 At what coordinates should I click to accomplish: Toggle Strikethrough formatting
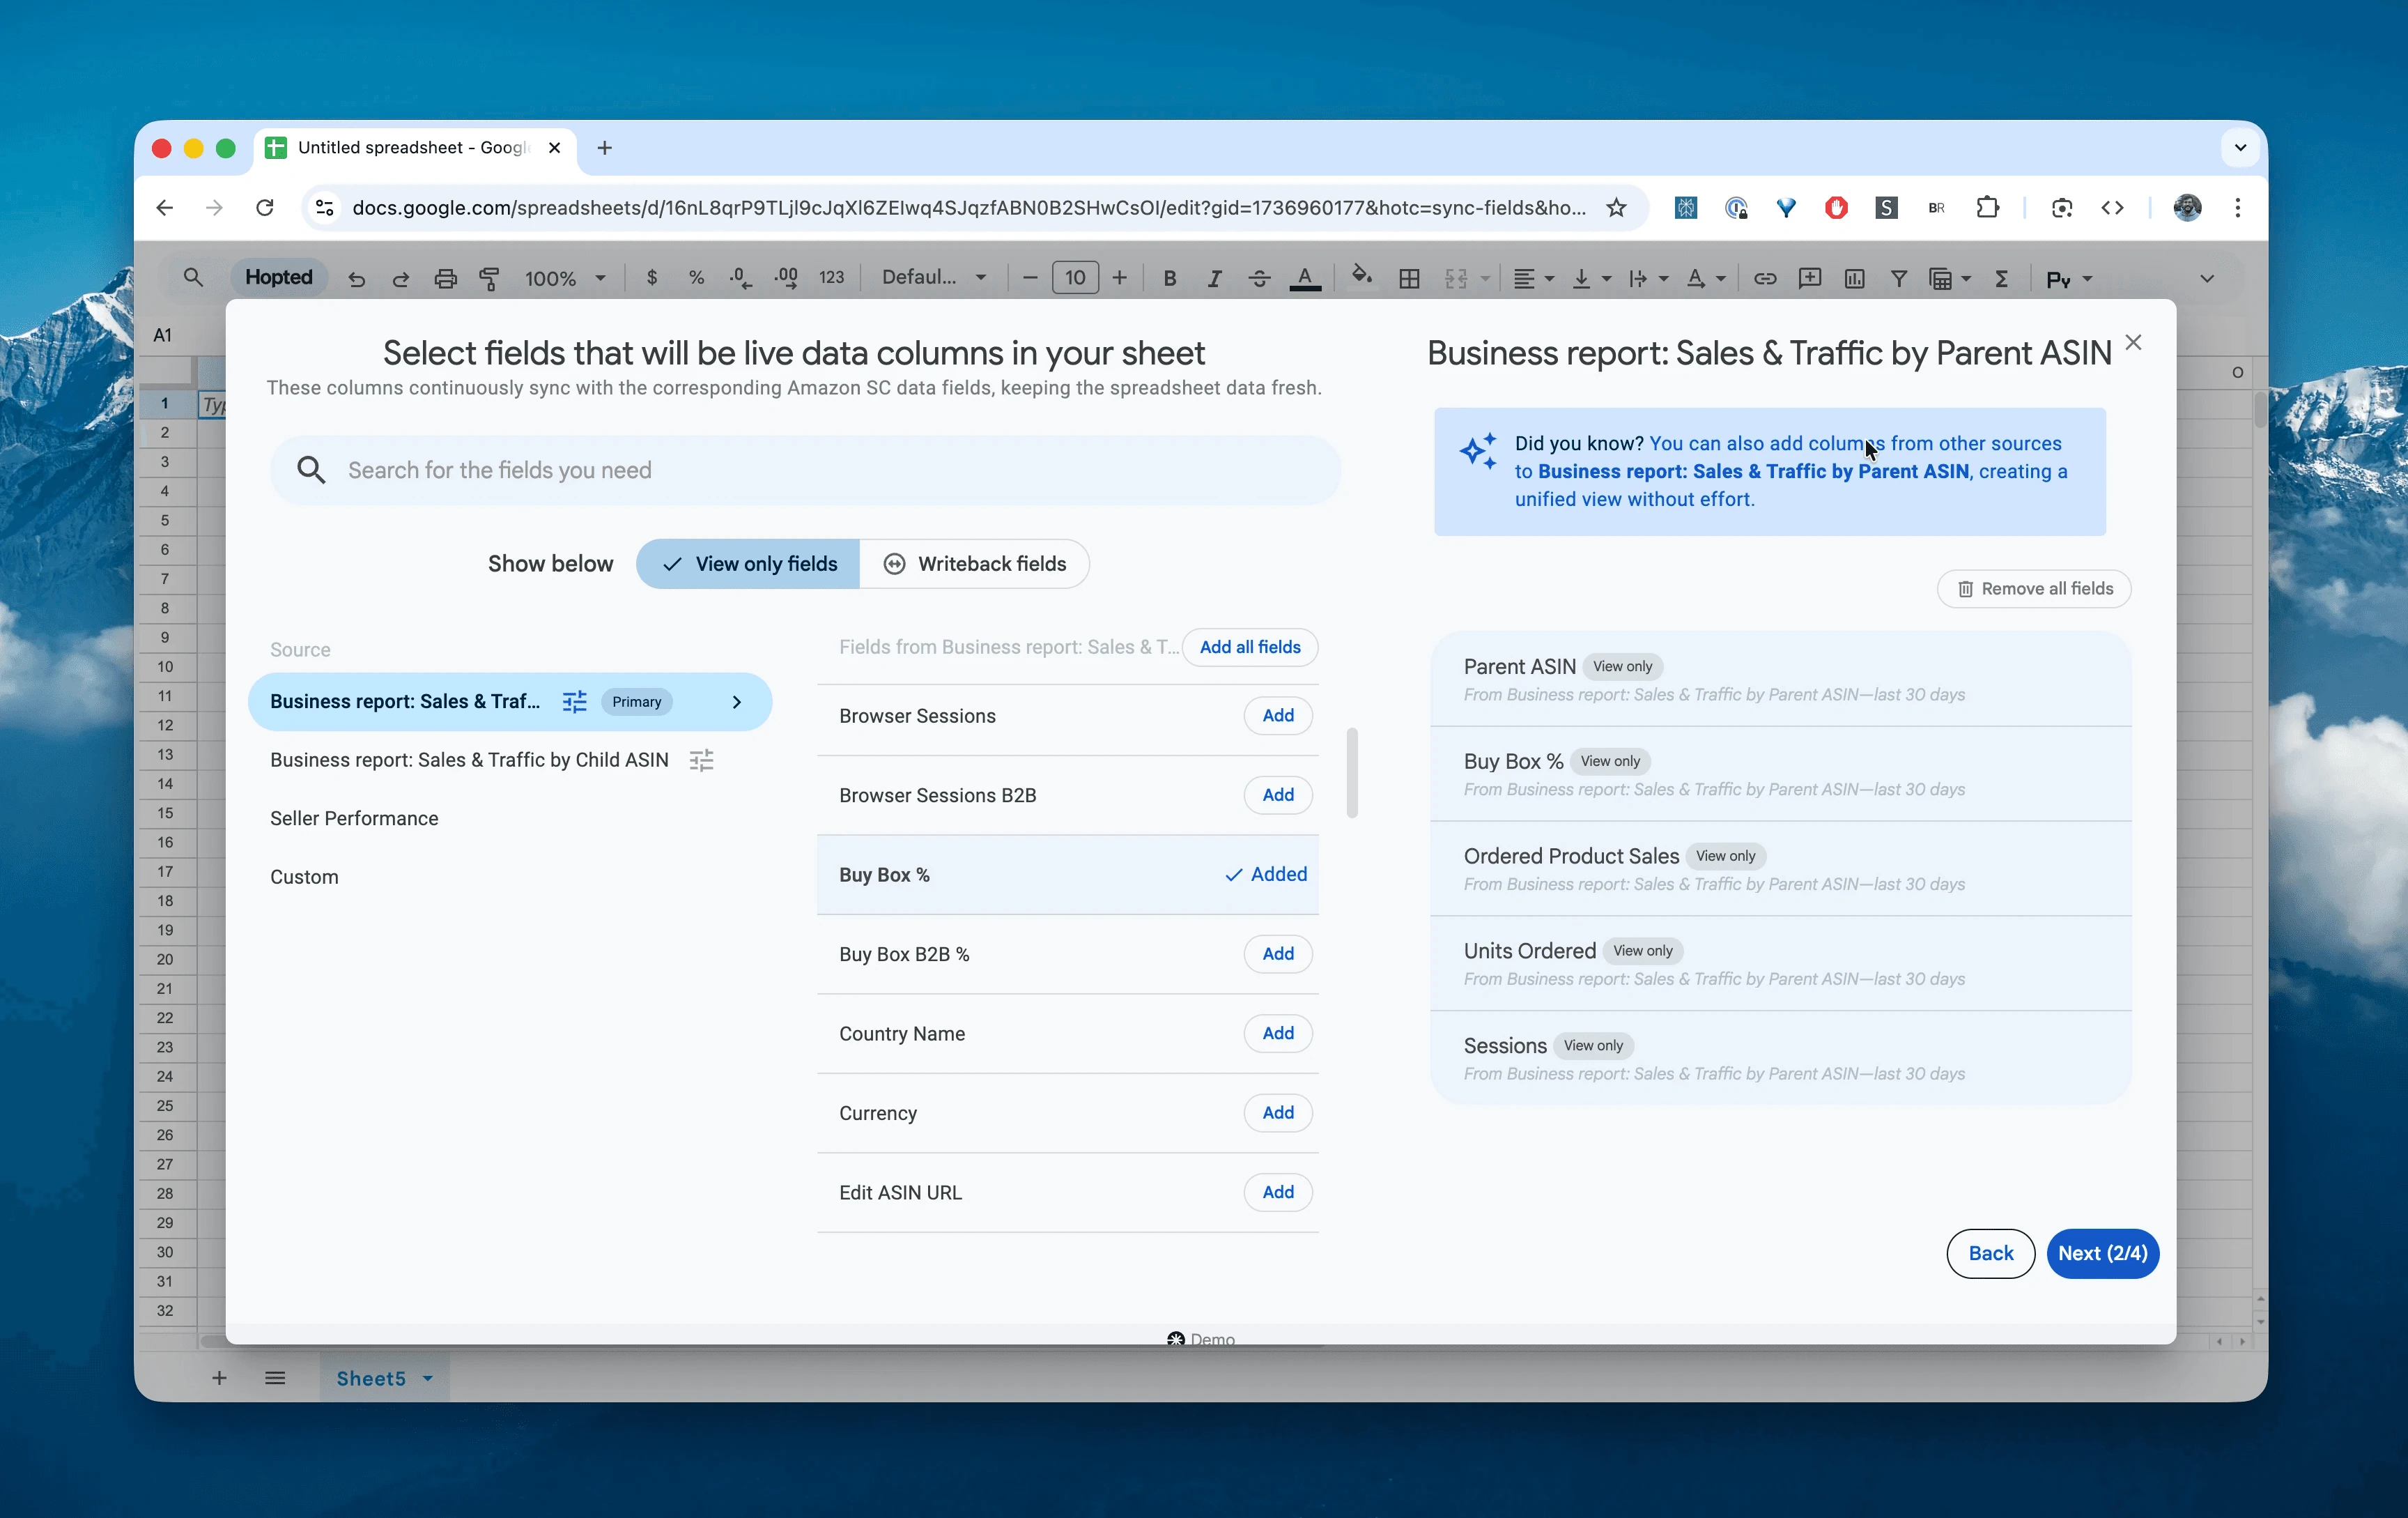(x=1259, y=279)
